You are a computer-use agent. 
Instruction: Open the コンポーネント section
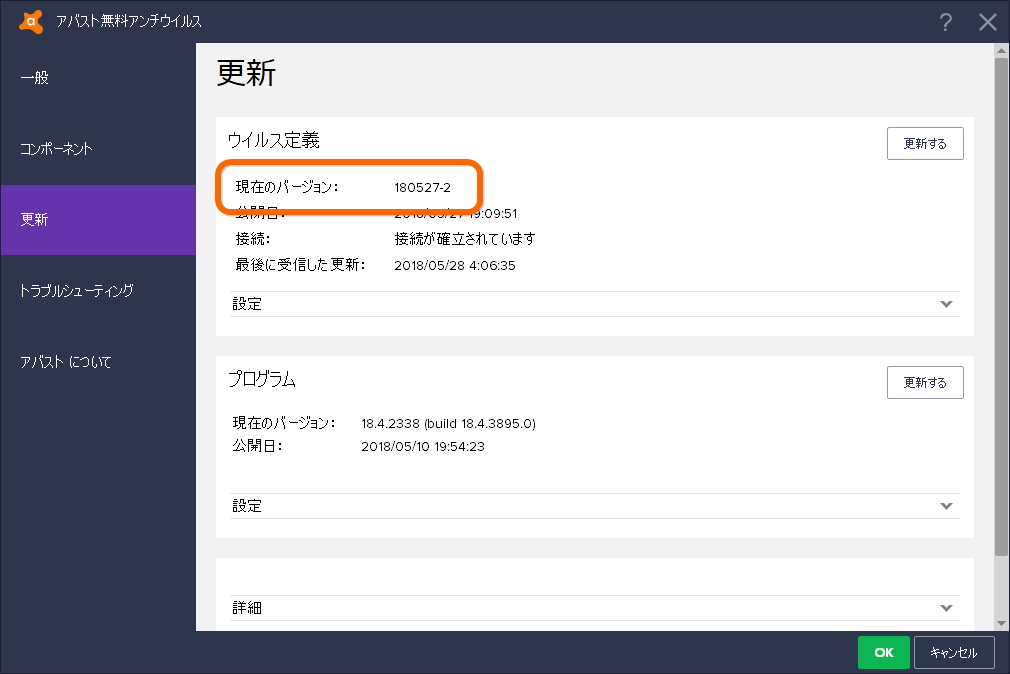click(x=58, y=148)
